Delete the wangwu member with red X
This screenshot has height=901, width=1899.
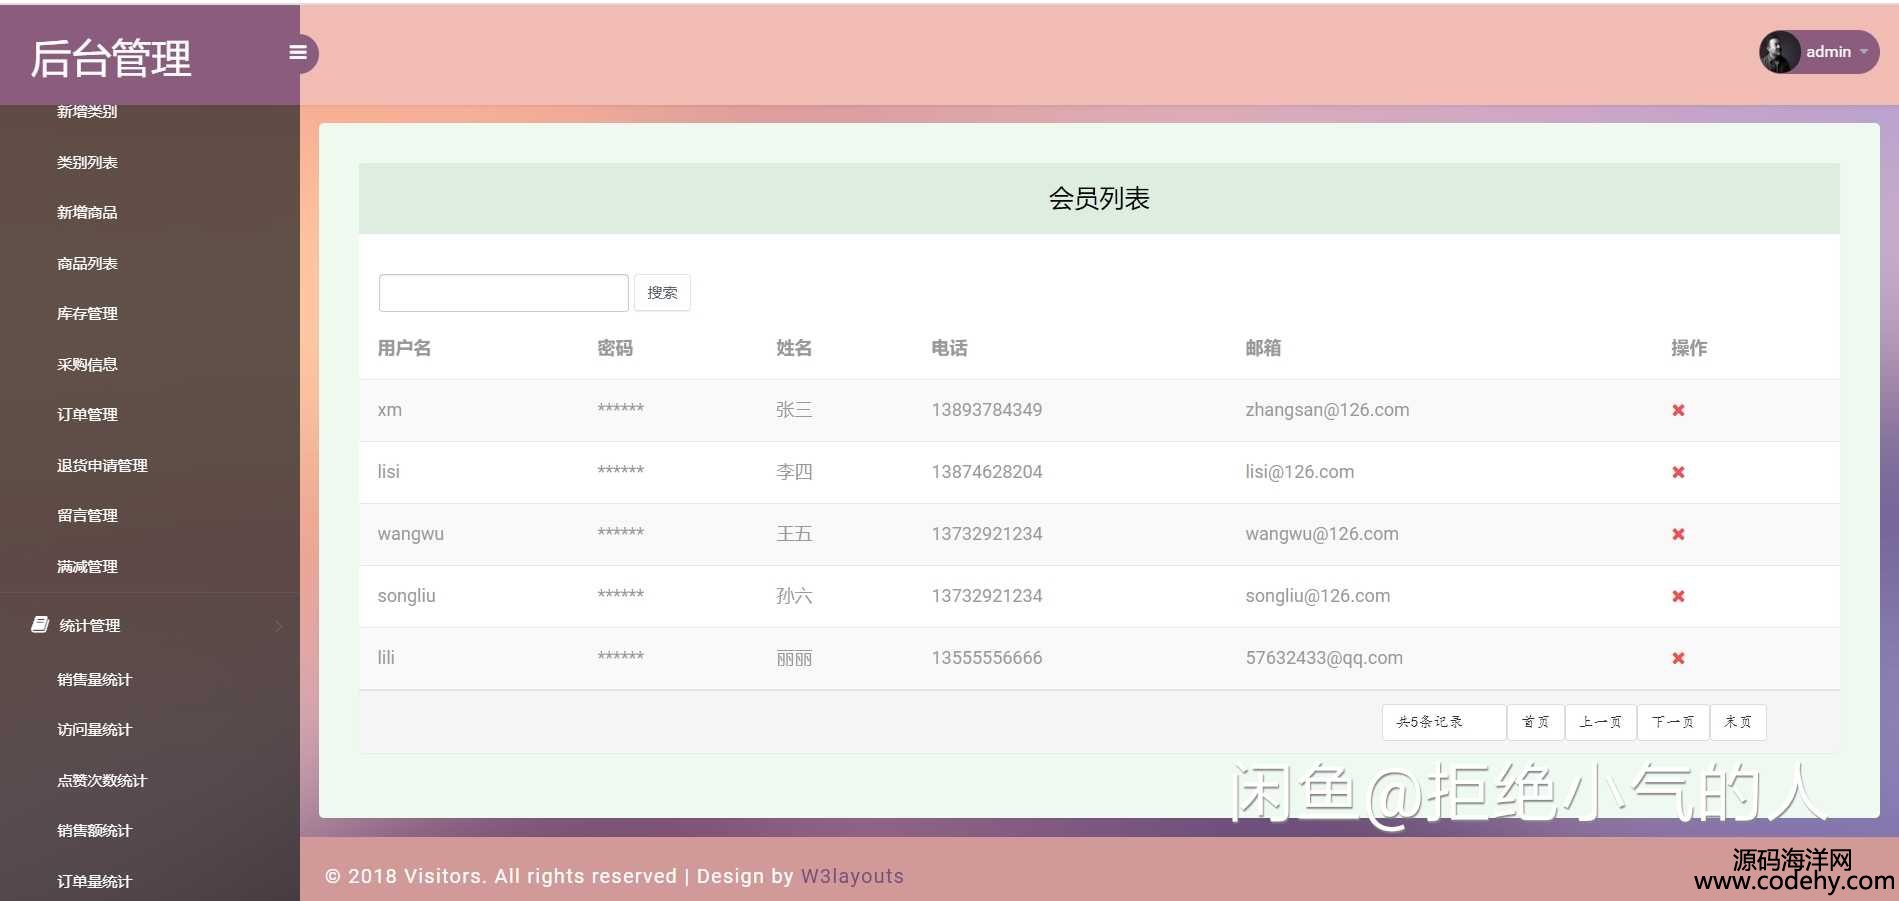click(x=1678, y=534)
